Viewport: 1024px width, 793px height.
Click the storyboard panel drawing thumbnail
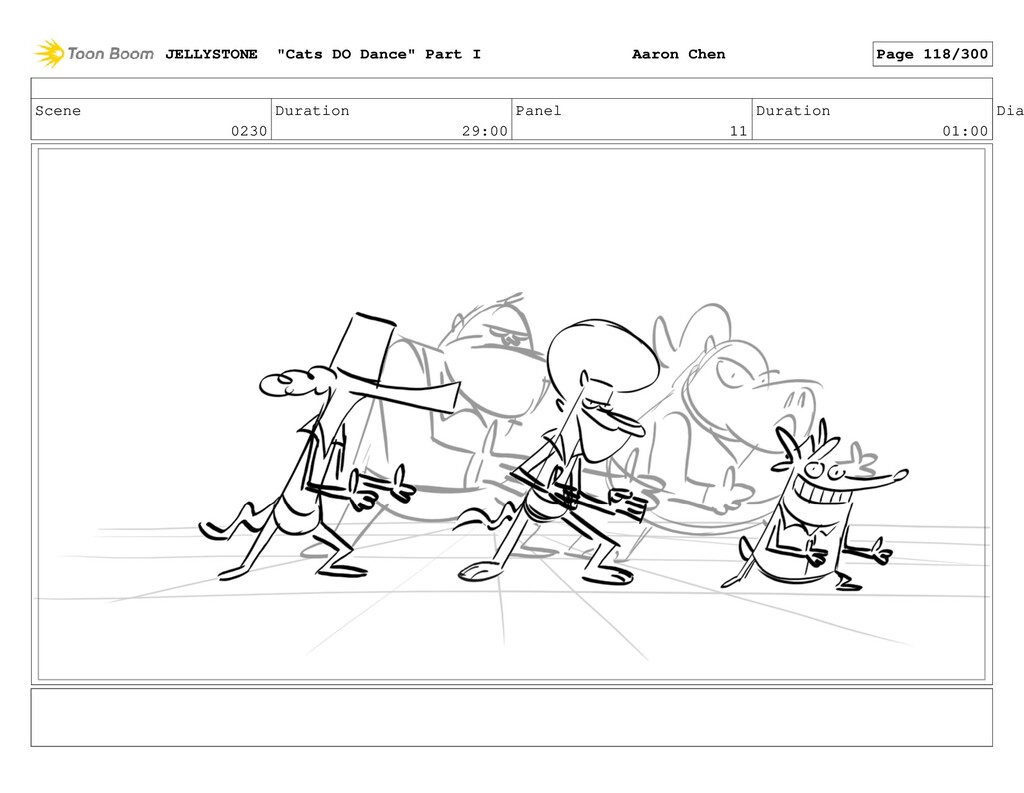pos(511,414)
